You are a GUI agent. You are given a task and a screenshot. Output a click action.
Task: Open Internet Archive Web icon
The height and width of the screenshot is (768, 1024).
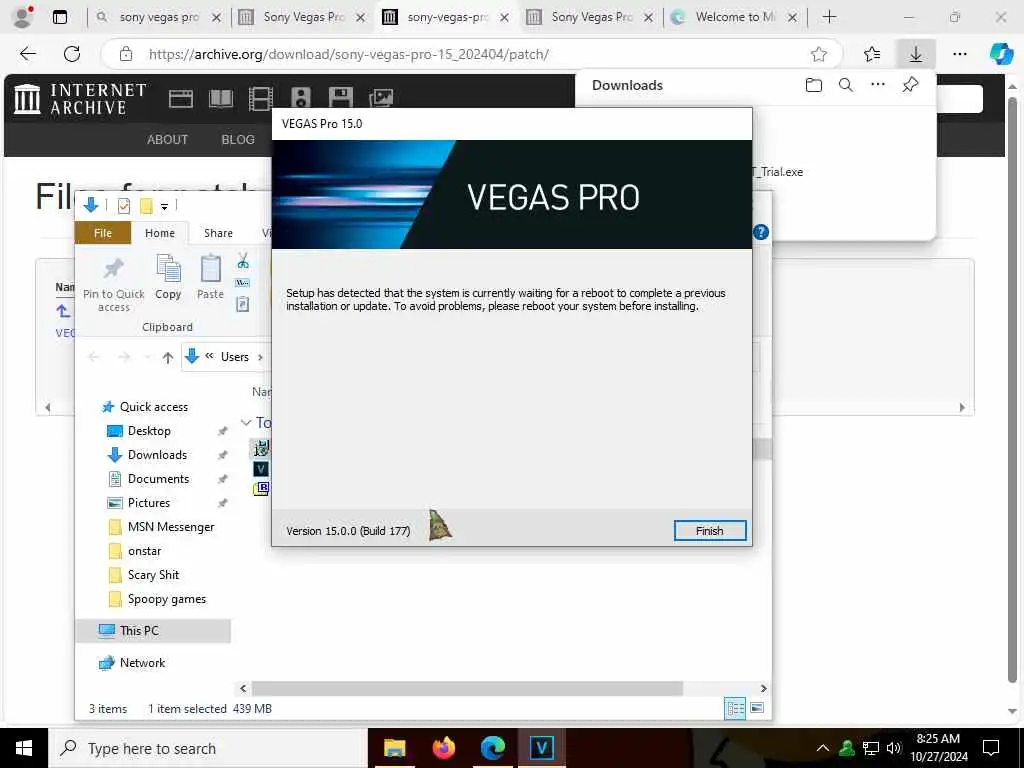click(181, 99)
